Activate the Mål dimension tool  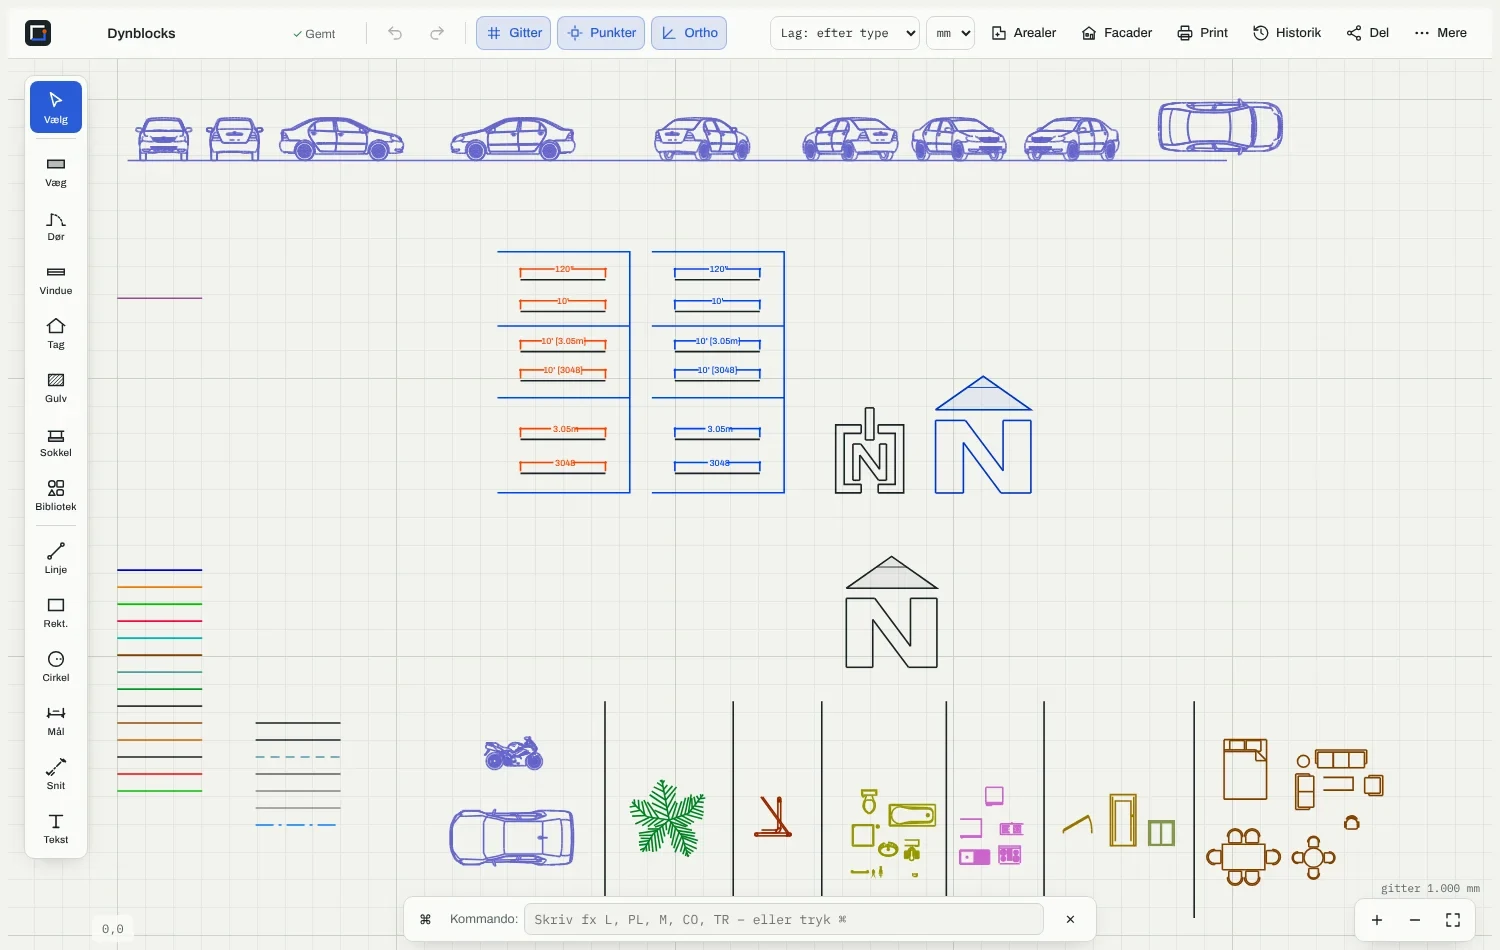[x=56, y=721]
